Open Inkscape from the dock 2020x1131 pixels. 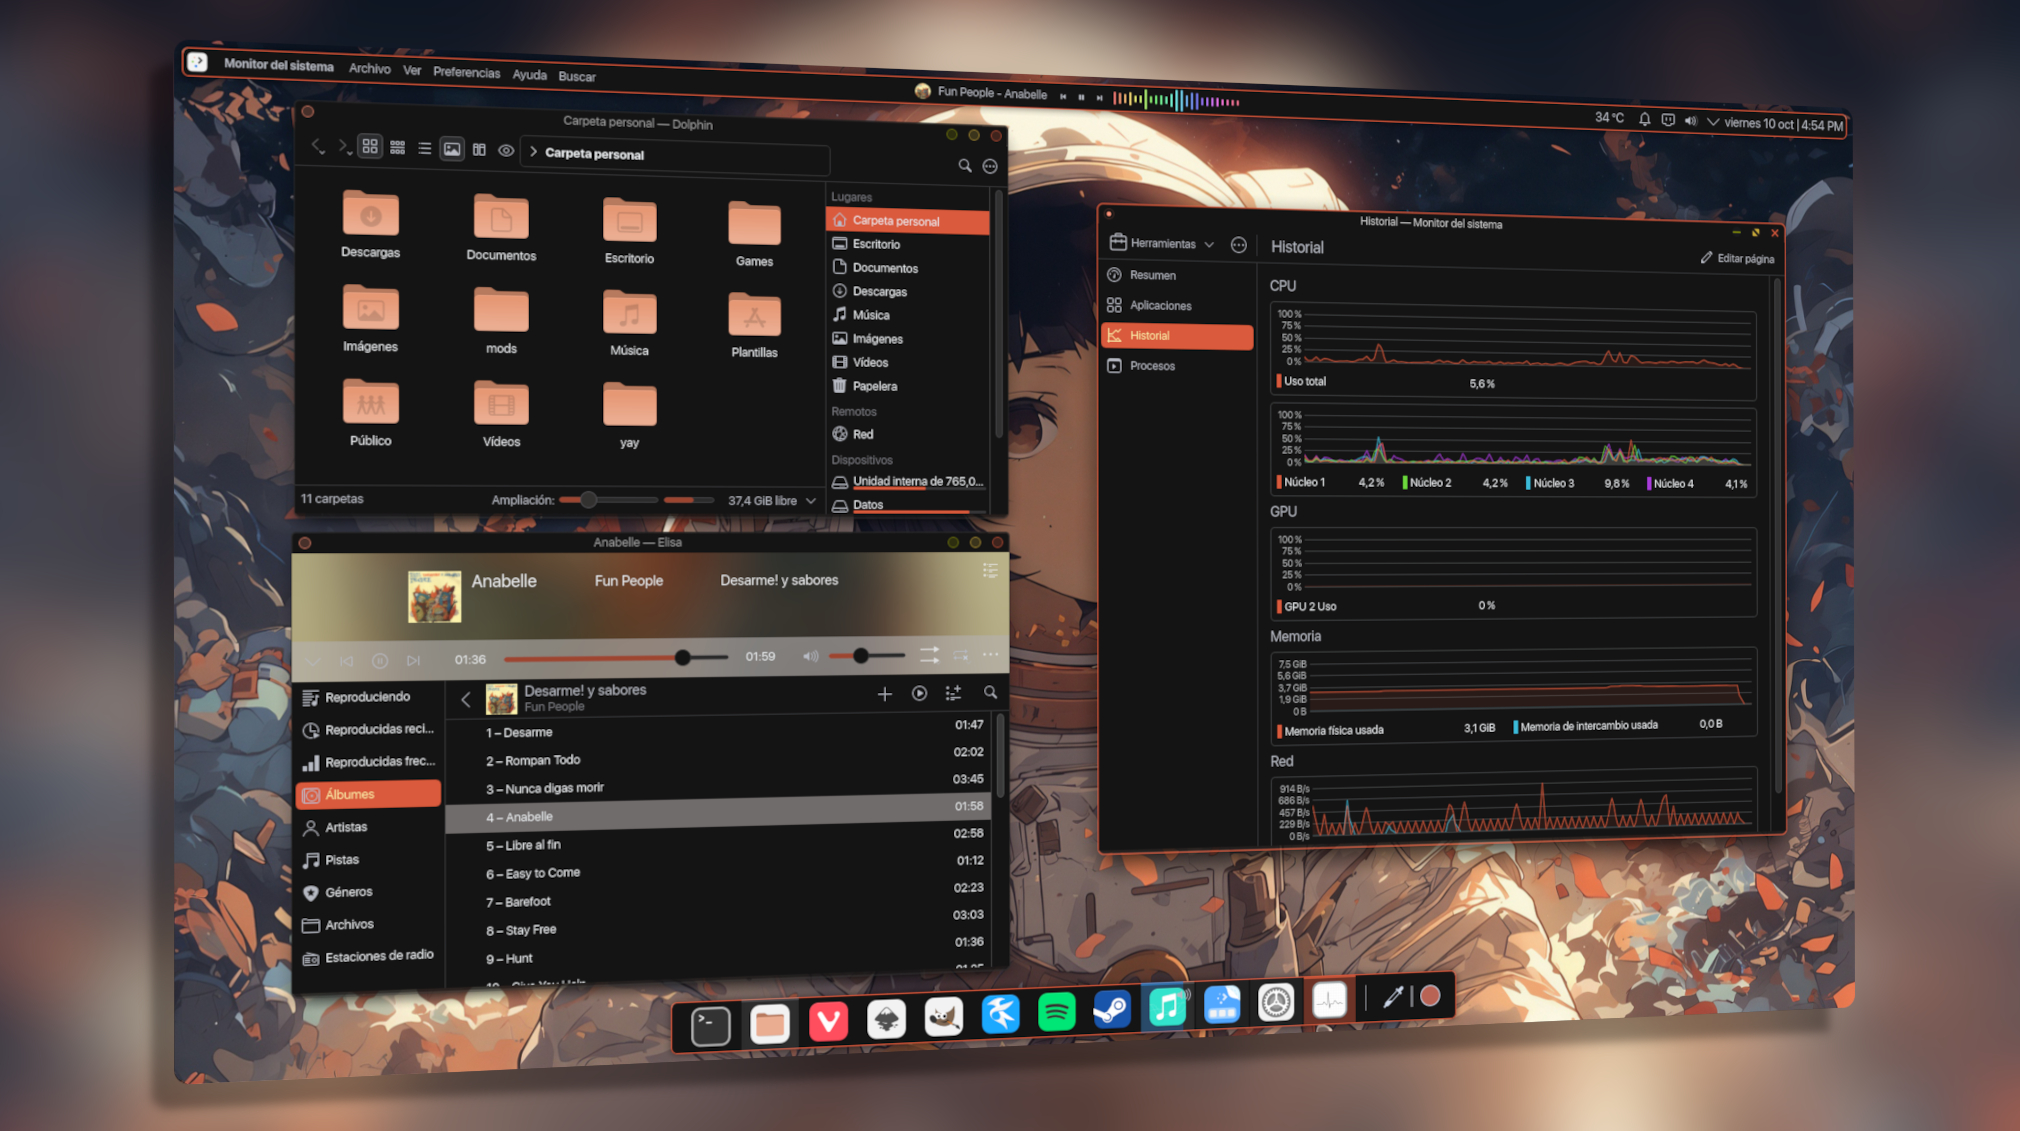886,1019
